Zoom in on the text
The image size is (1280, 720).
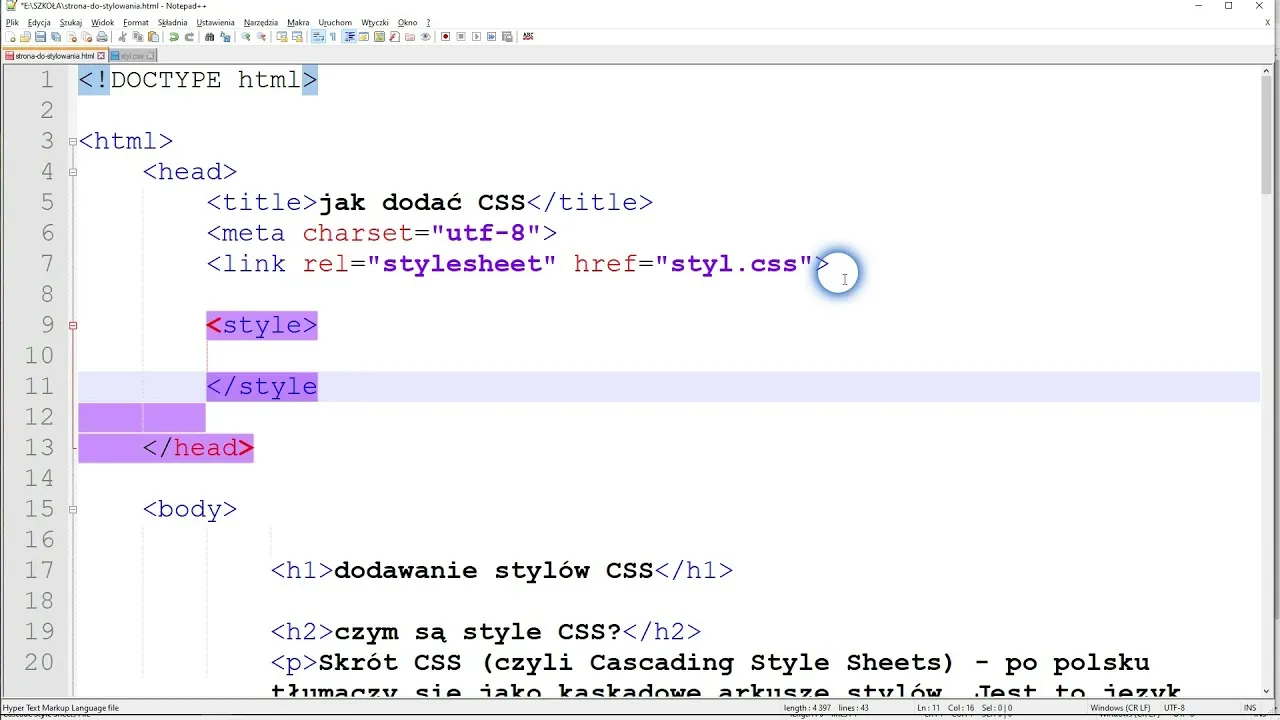245,36
